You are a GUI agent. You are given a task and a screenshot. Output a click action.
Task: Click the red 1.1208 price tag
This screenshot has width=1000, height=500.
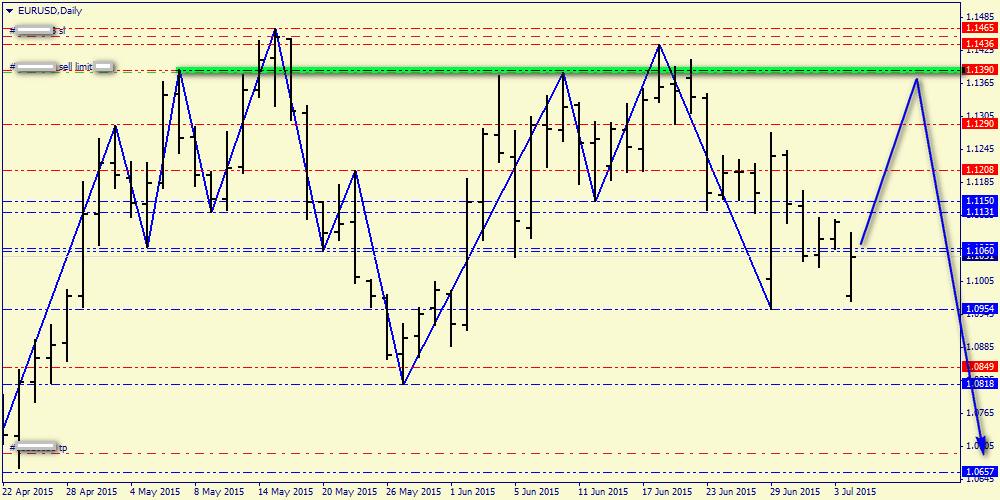pos(979,171)
